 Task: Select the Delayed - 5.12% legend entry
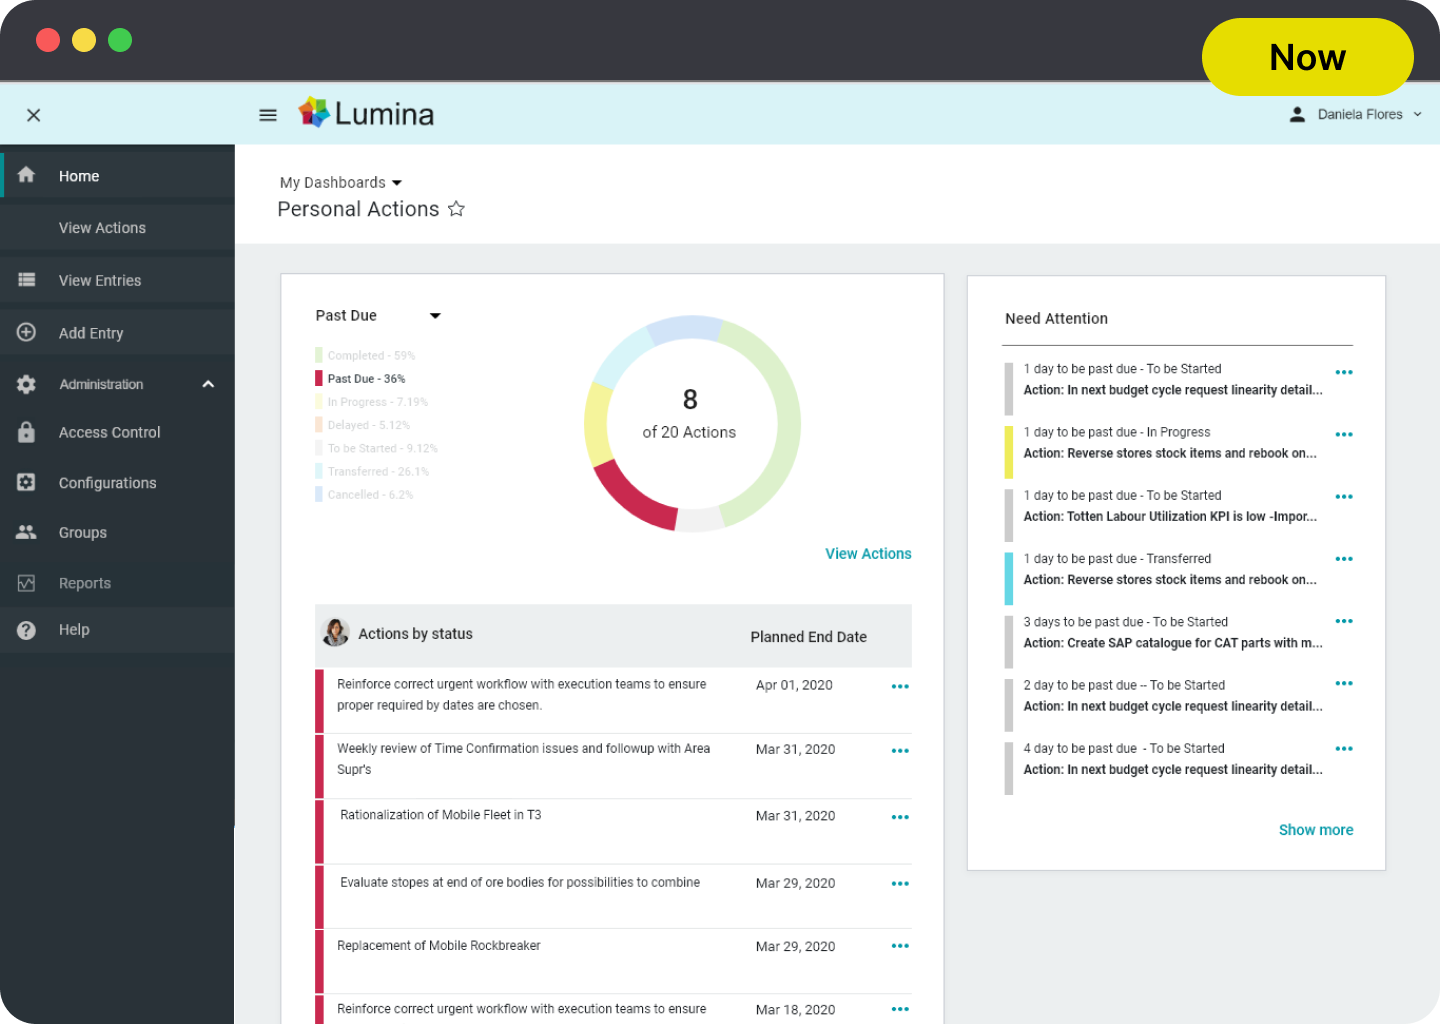tap(362, 425)
